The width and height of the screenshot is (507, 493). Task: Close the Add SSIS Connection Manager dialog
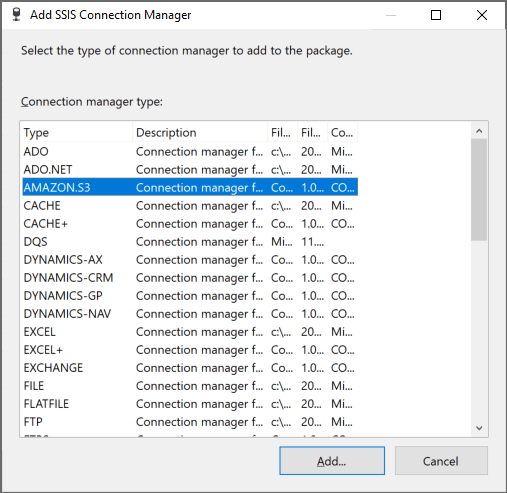(x=482, y=15)
